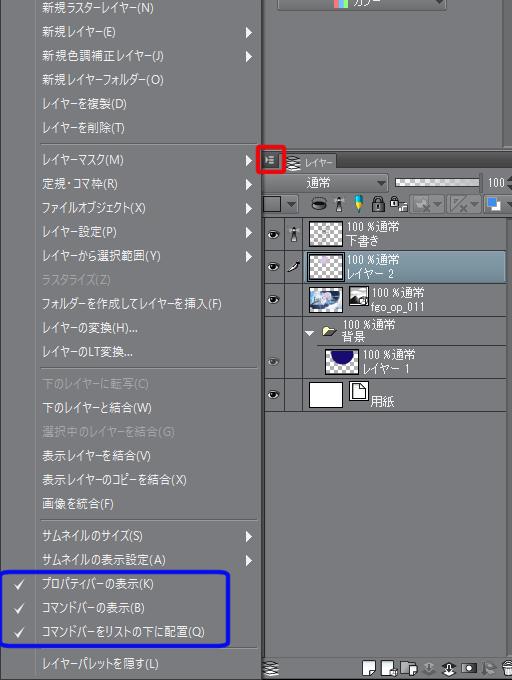
Task: Click transfer to lower layer icon
Action: click(428, 668)
